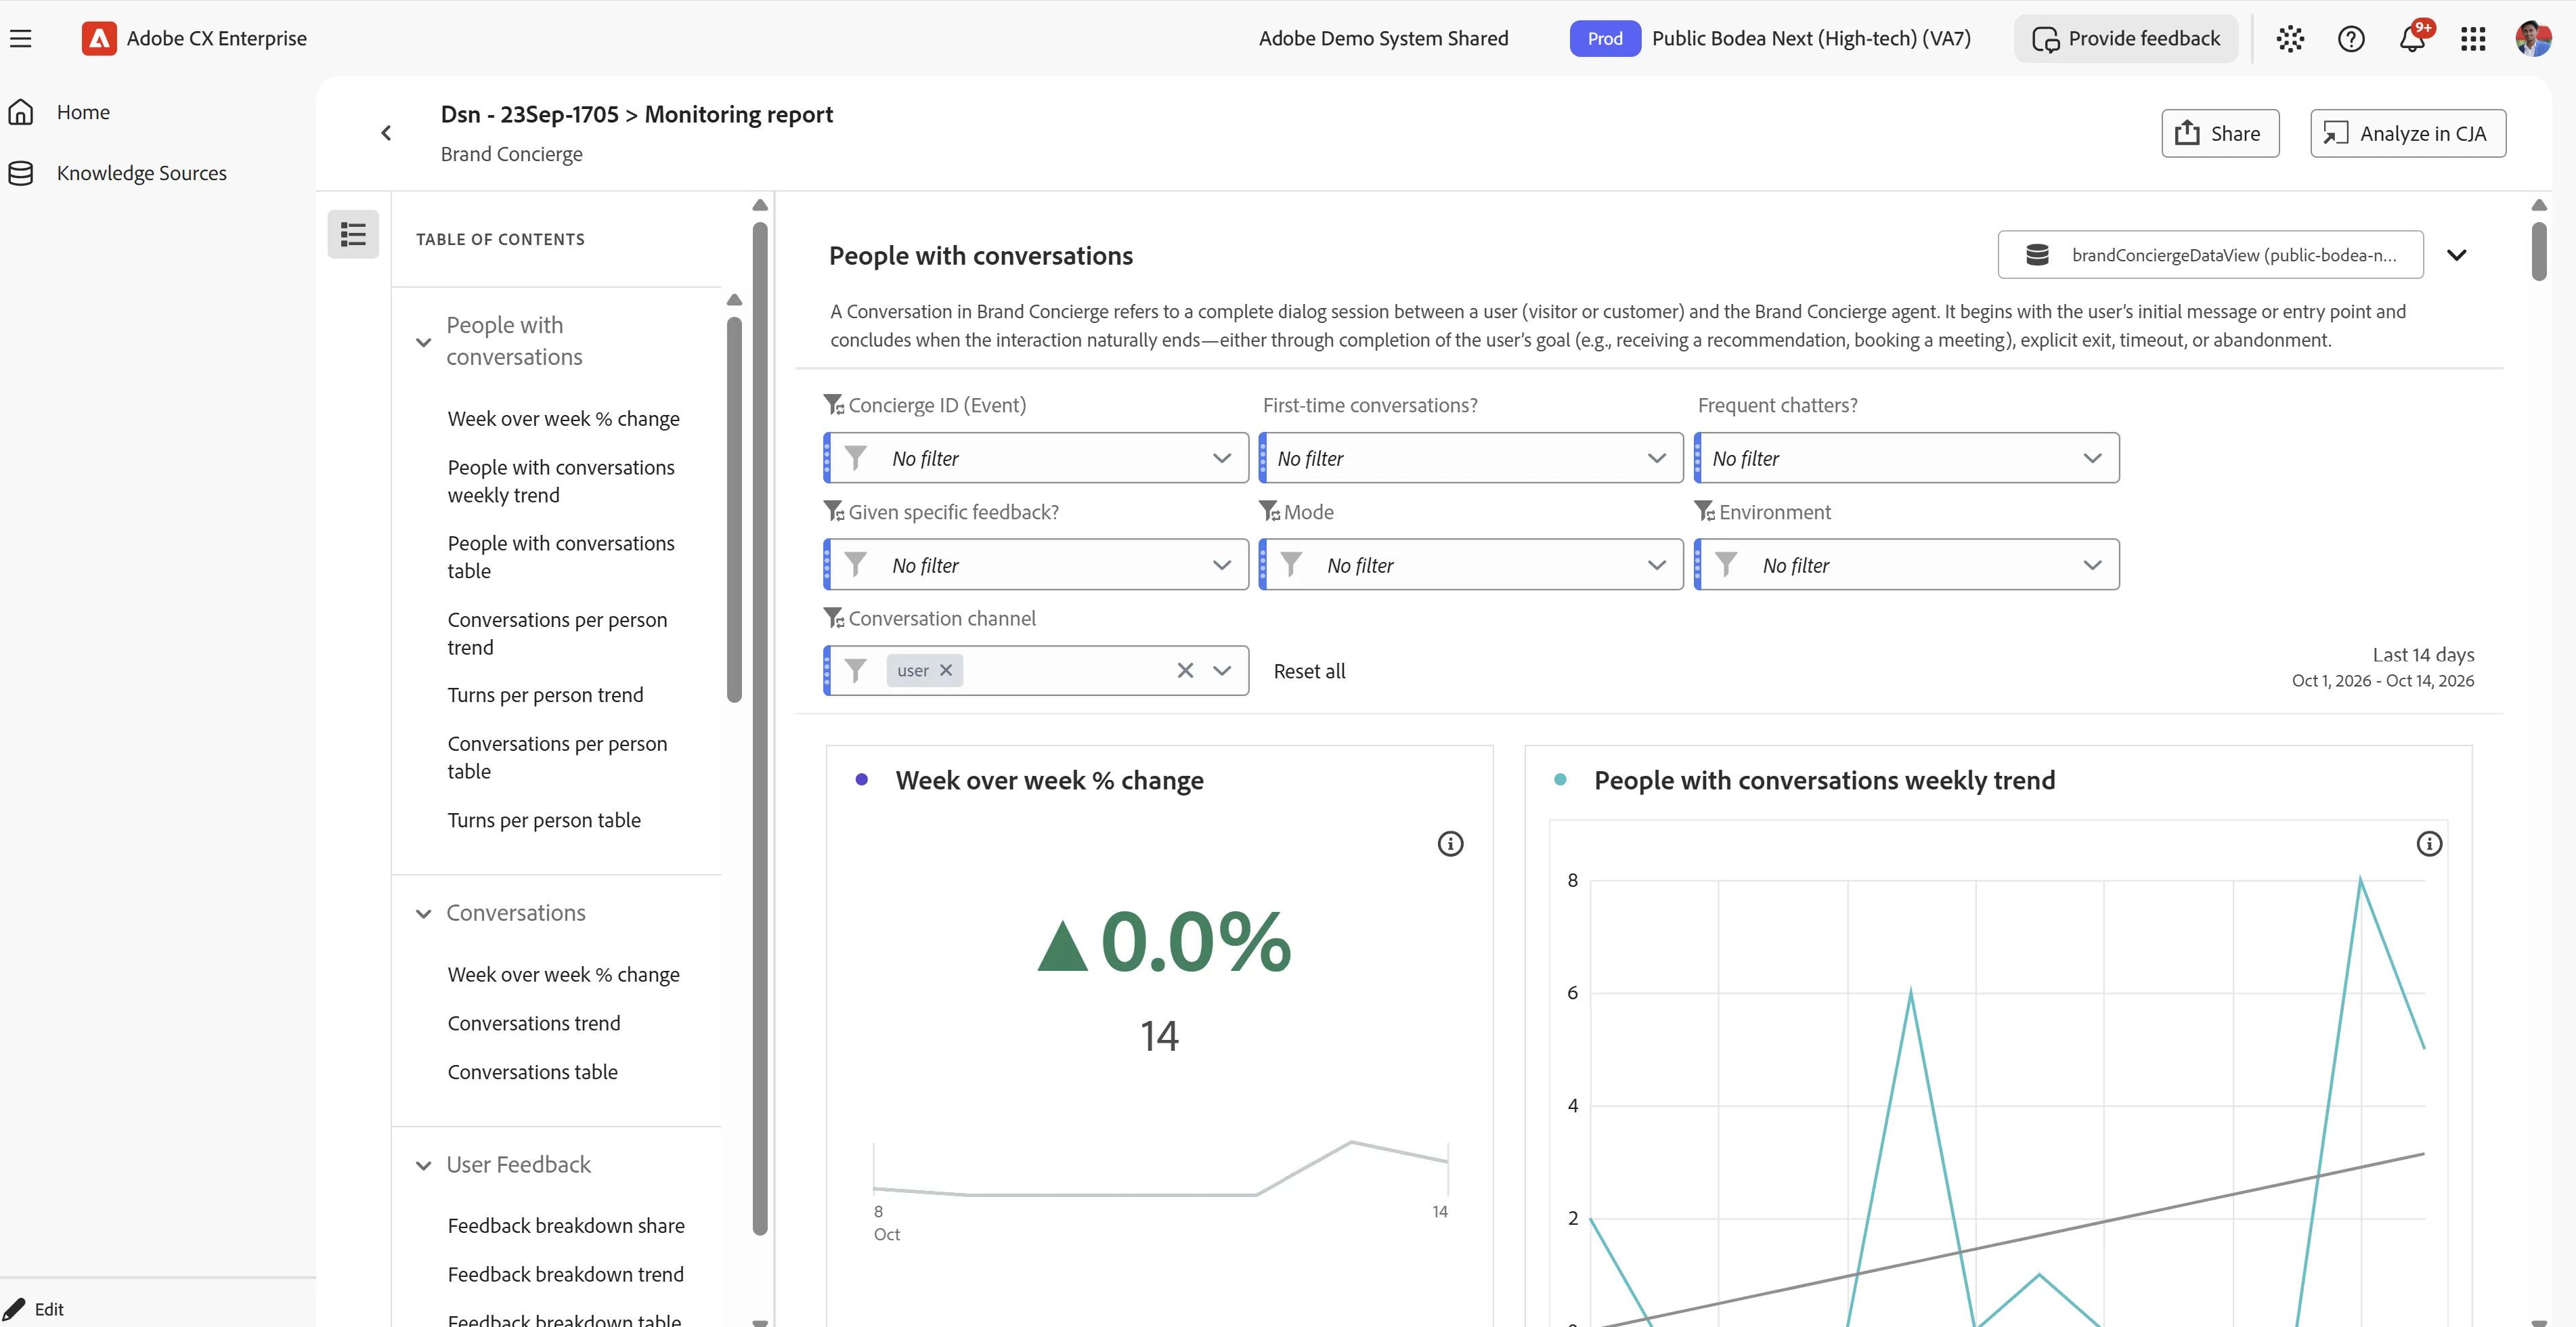Open Given specific feedback filter dropdown
Screen dimensions: 2576x1327
point(1036,565)
